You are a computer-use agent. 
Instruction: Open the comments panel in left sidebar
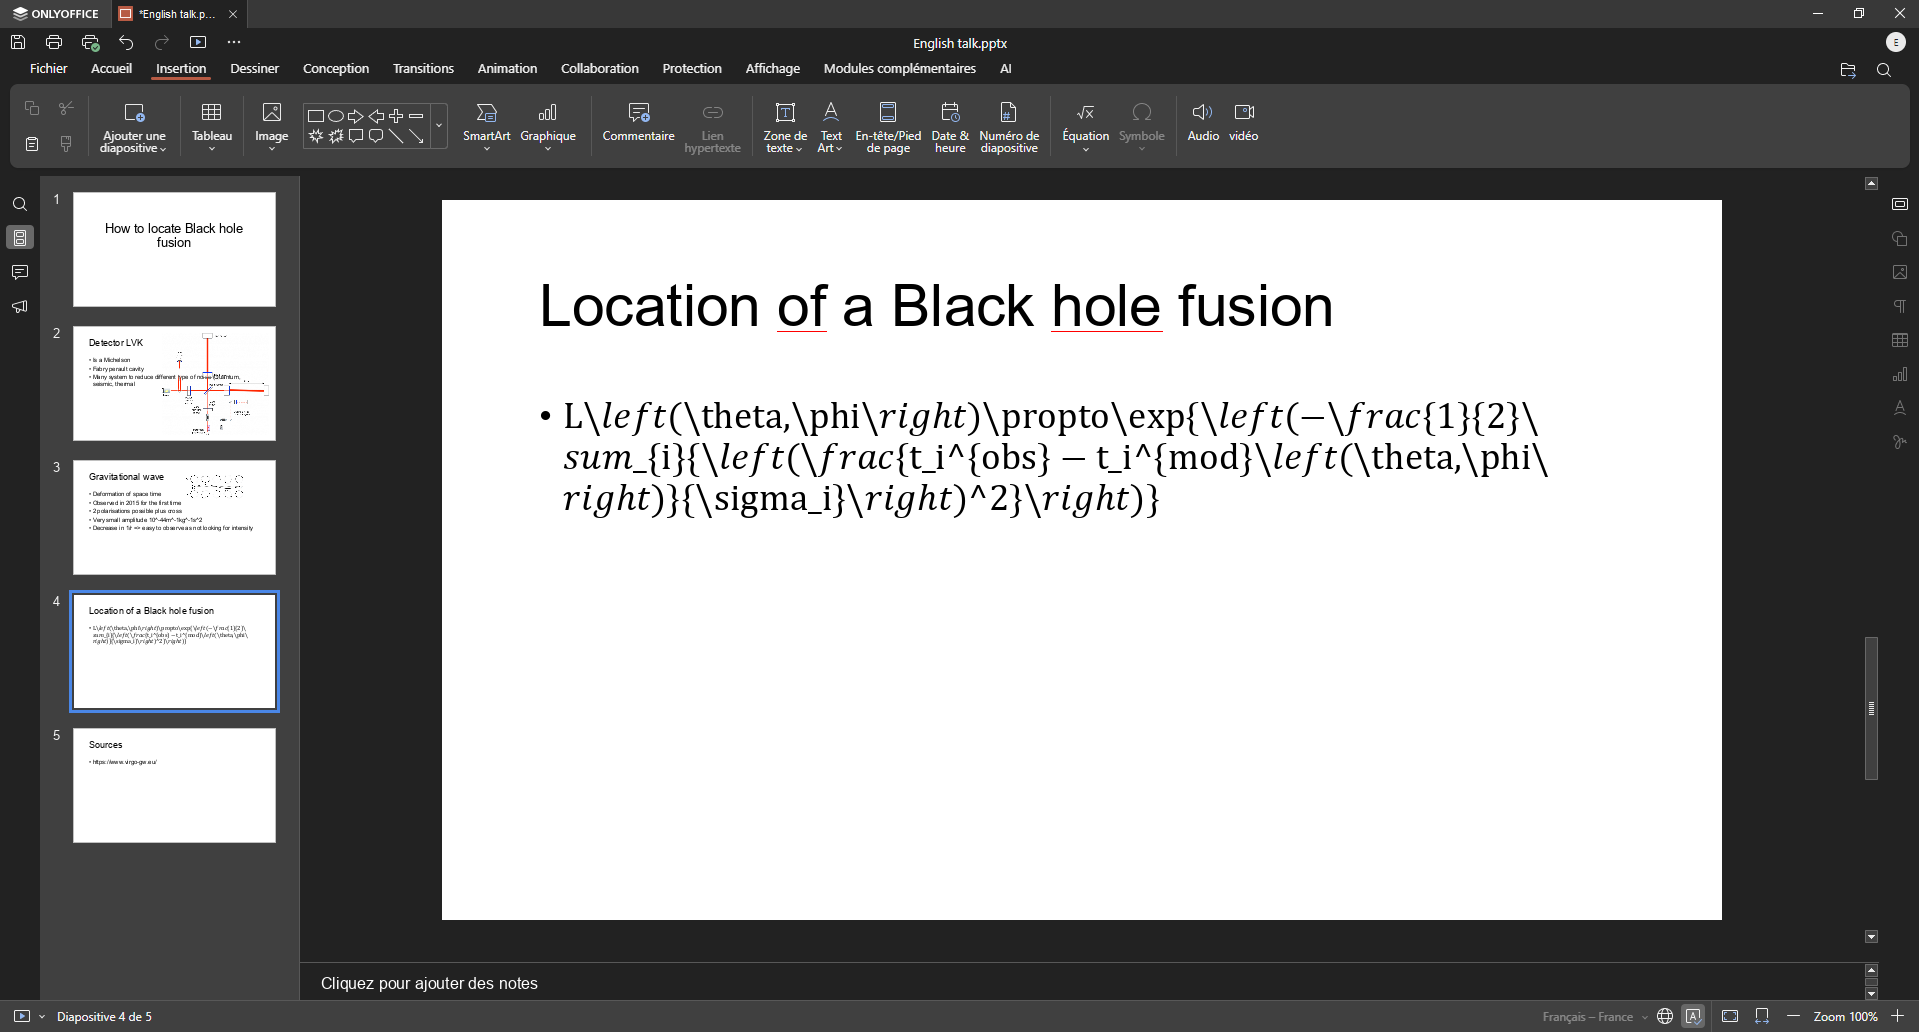coord(20,273)
